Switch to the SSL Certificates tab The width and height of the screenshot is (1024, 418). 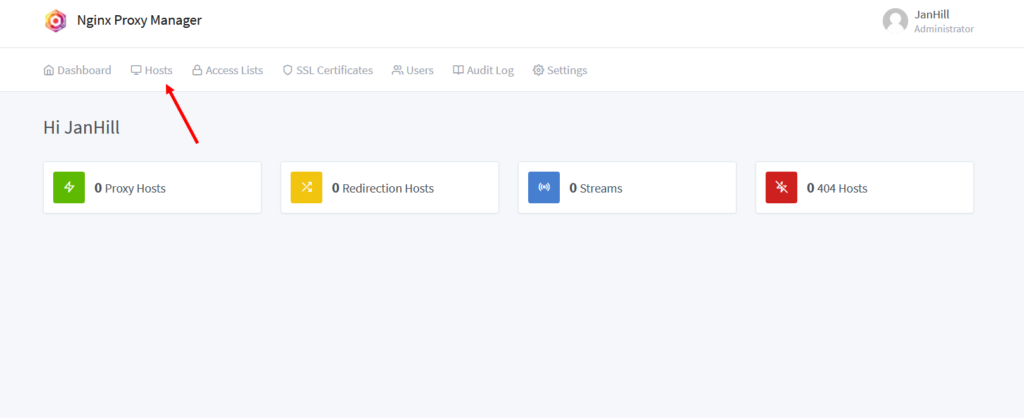(327, 70)
